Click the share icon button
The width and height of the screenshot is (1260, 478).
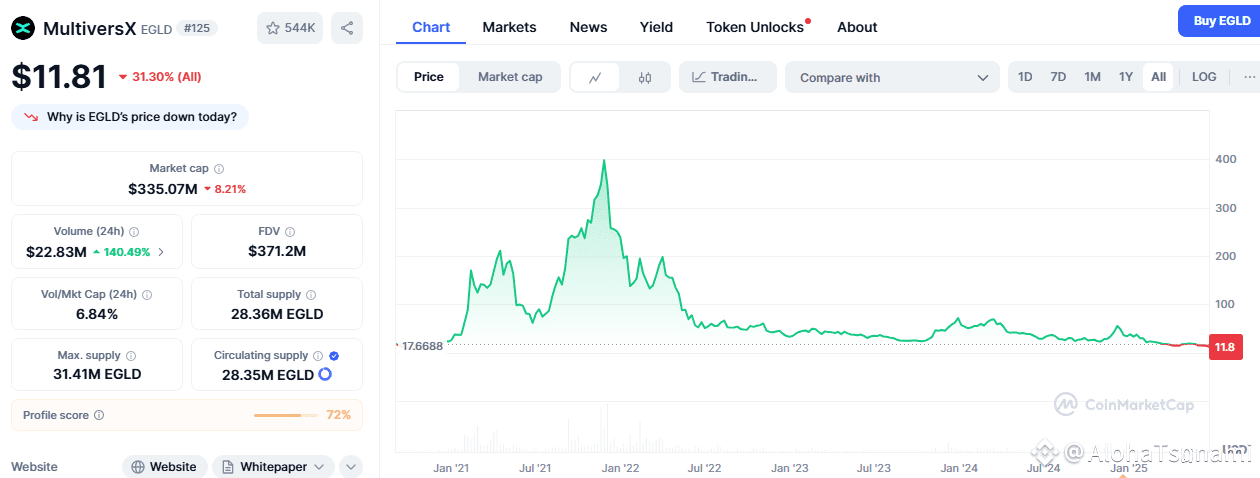tap(347, 28)
